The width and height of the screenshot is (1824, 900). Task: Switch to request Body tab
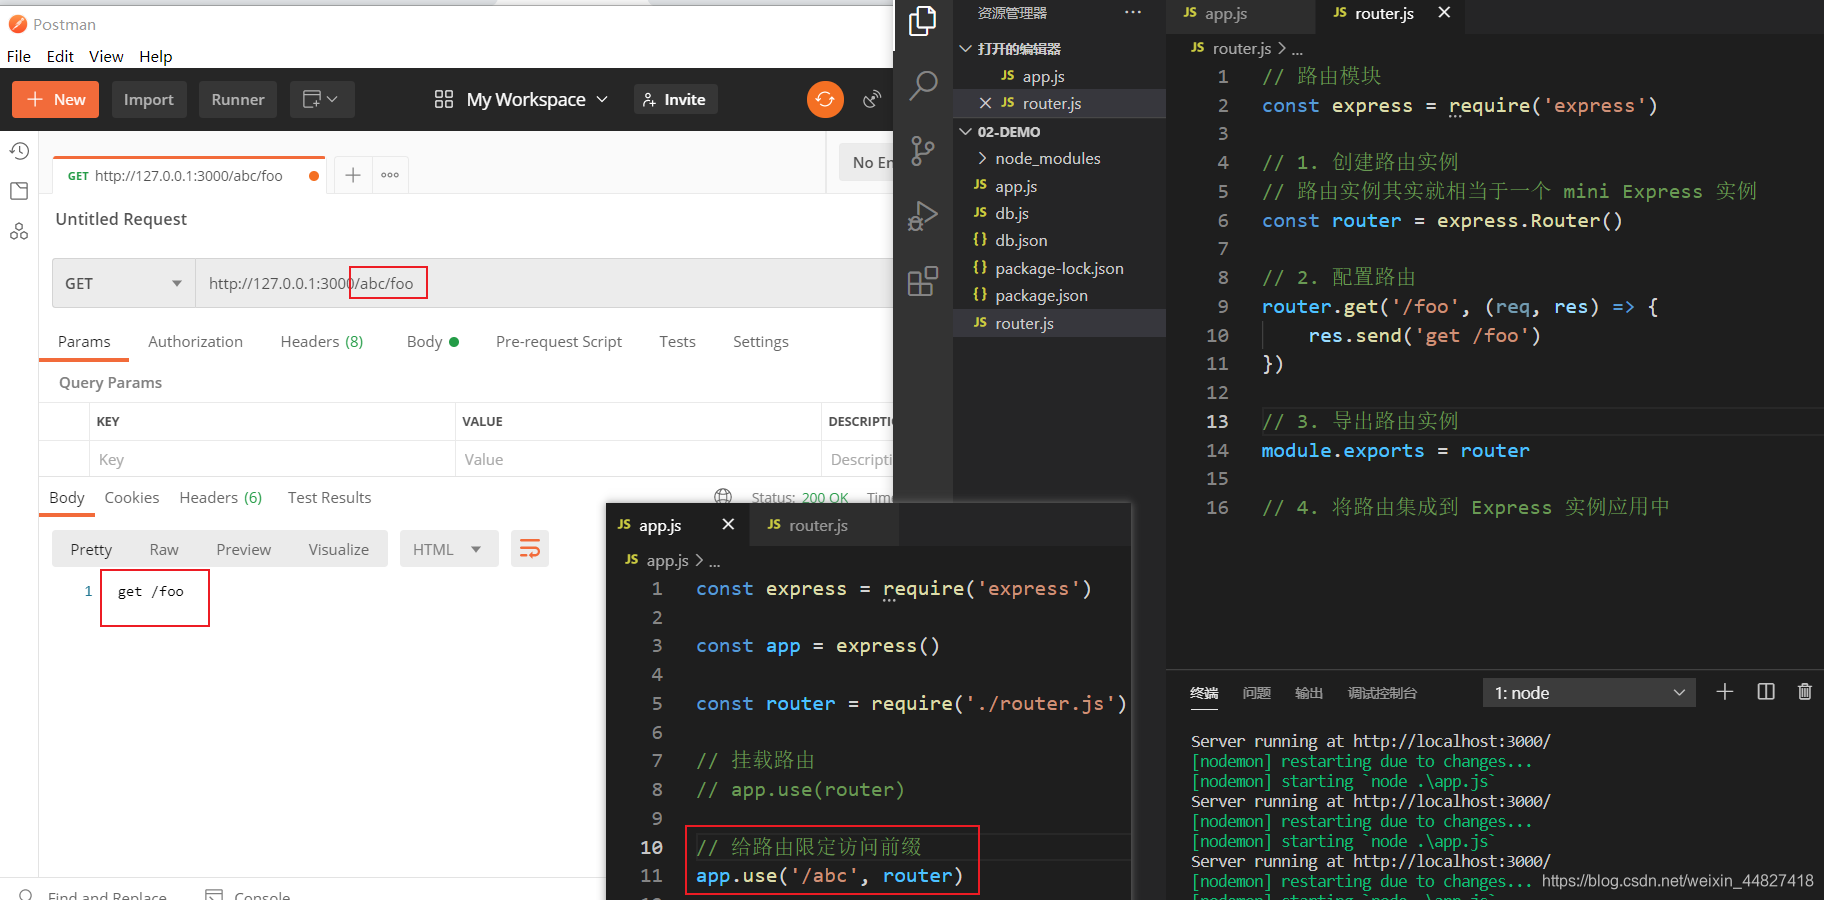(x=432, y=341)
